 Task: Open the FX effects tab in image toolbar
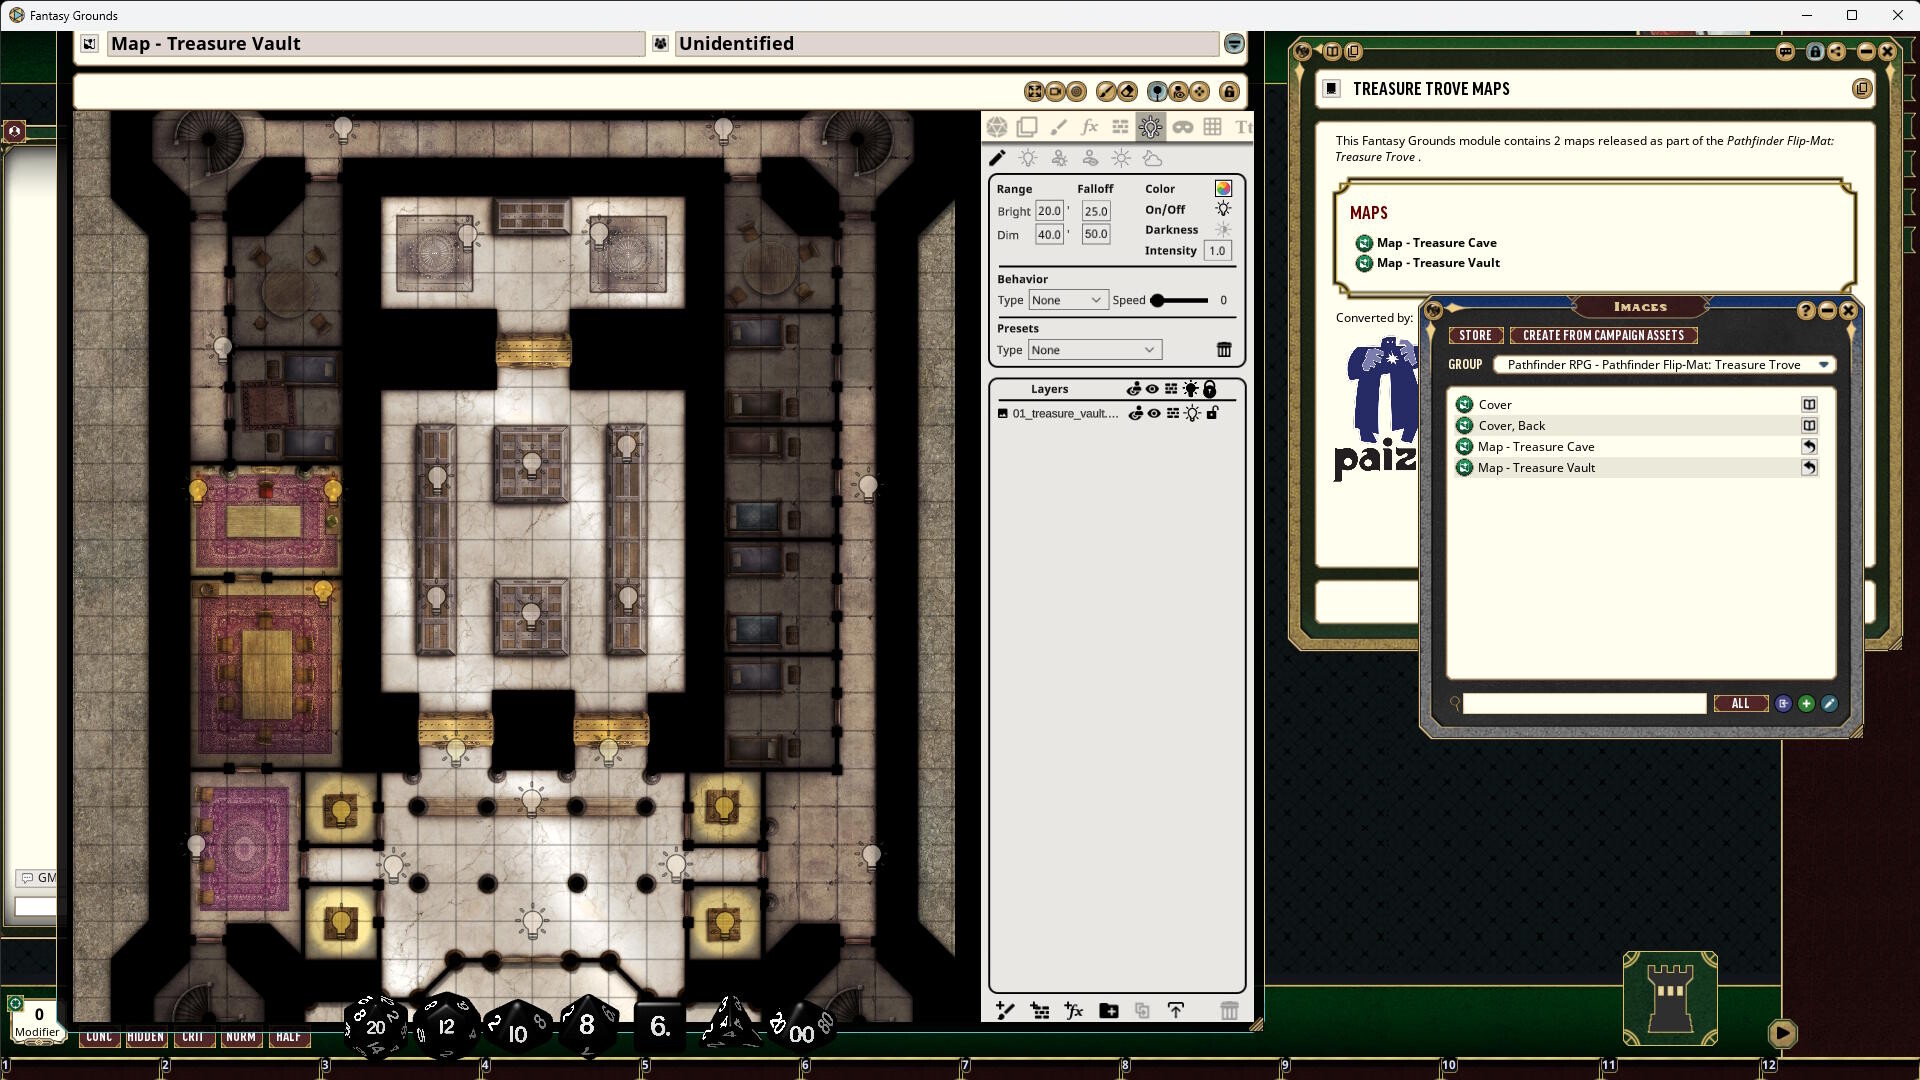click(1089, 127)
